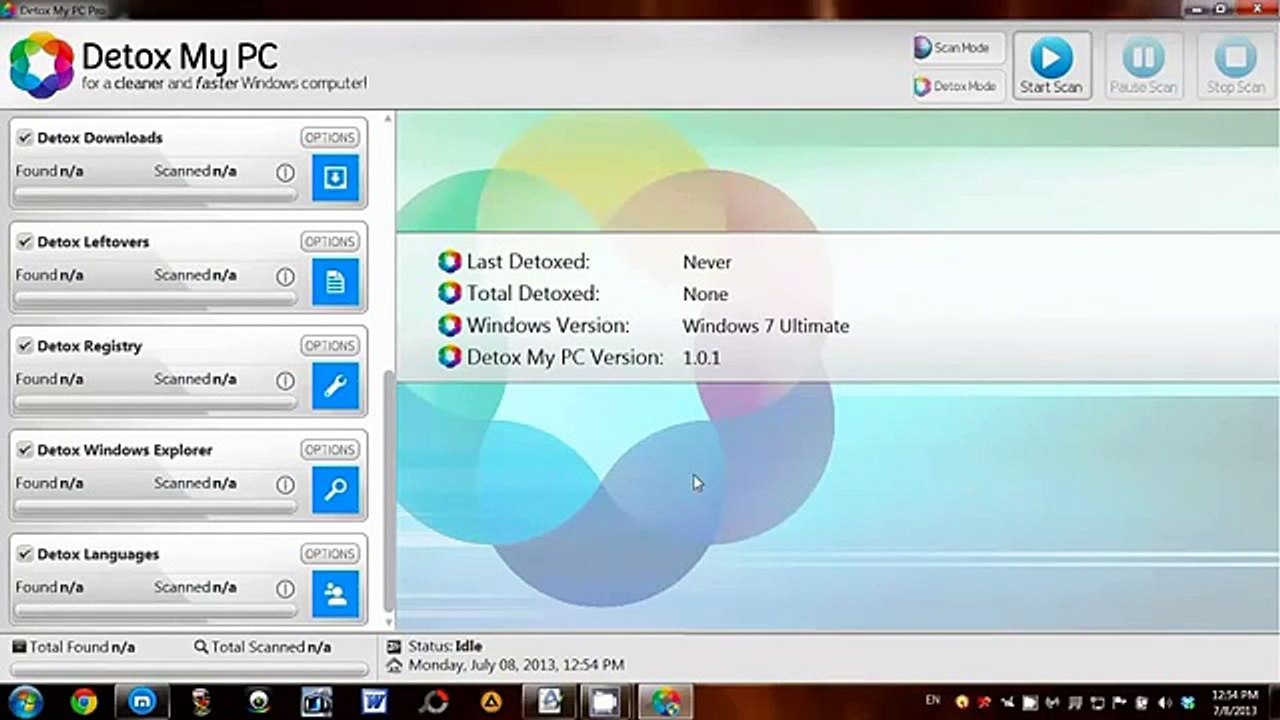Screen dimensions: 1280x720
Task: Click the Detox My PC taskbar button
Action: tap(666, 702)
